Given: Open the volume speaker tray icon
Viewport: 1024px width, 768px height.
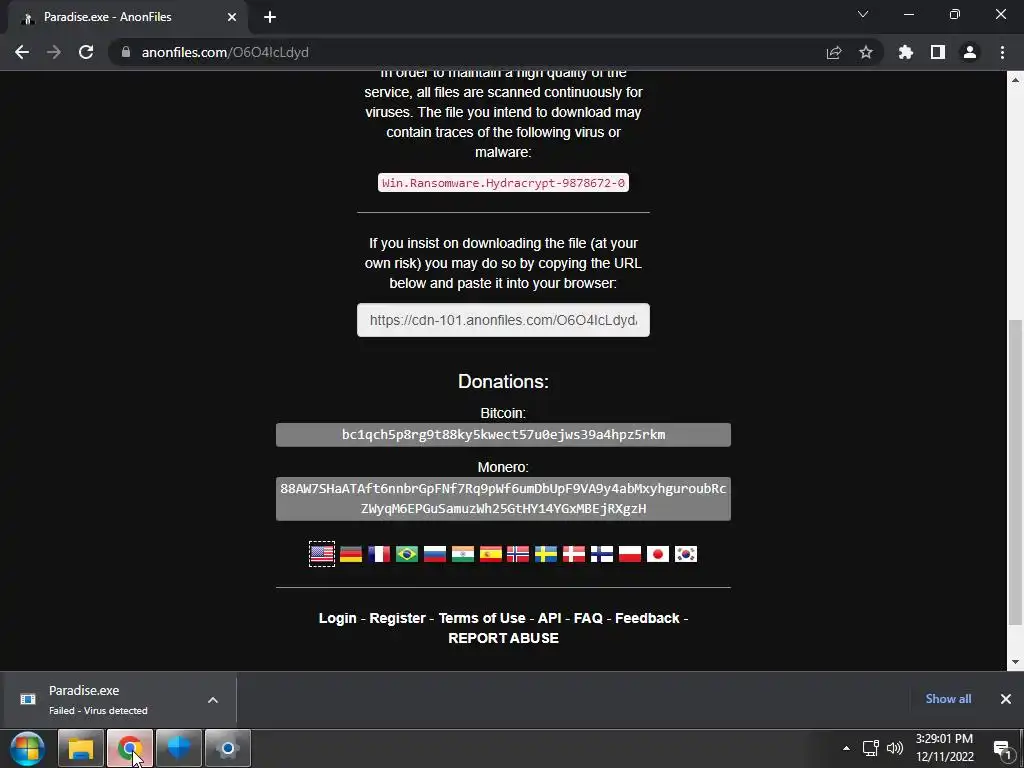Looking at the screenshot, I should [x=895, y=748].
